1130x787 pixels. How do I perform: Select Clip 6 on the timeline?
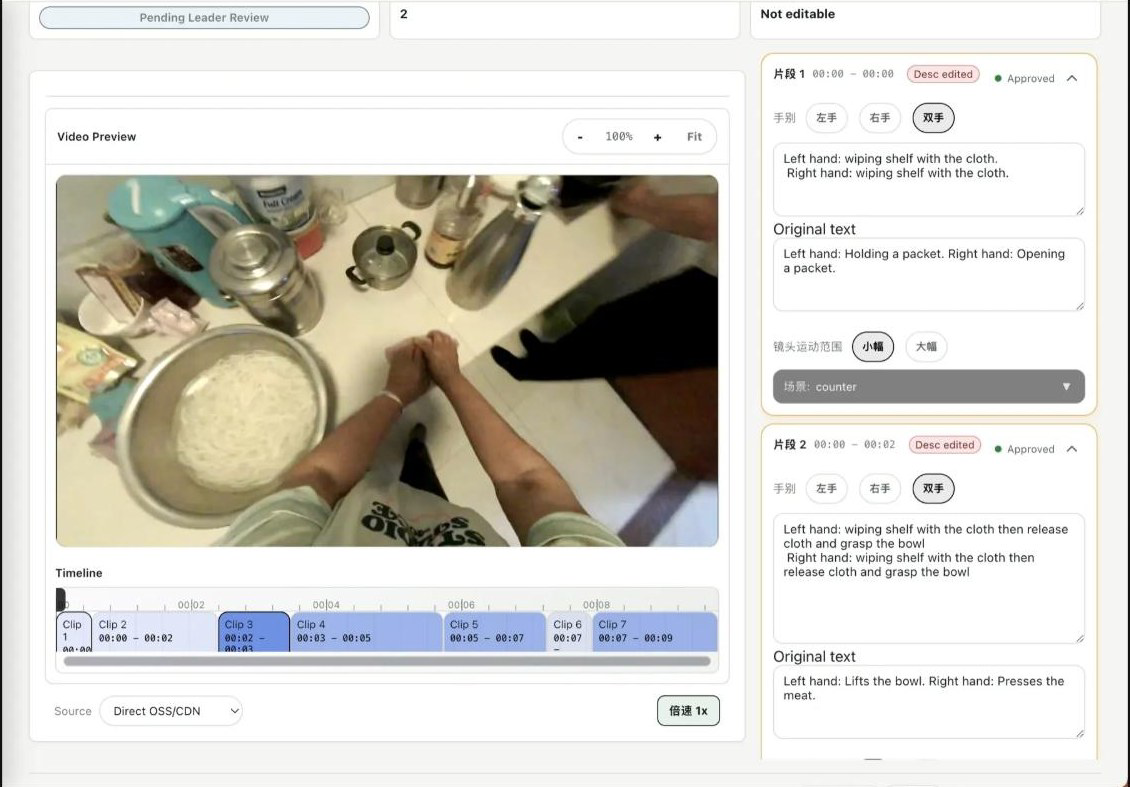tap(569, 632)
